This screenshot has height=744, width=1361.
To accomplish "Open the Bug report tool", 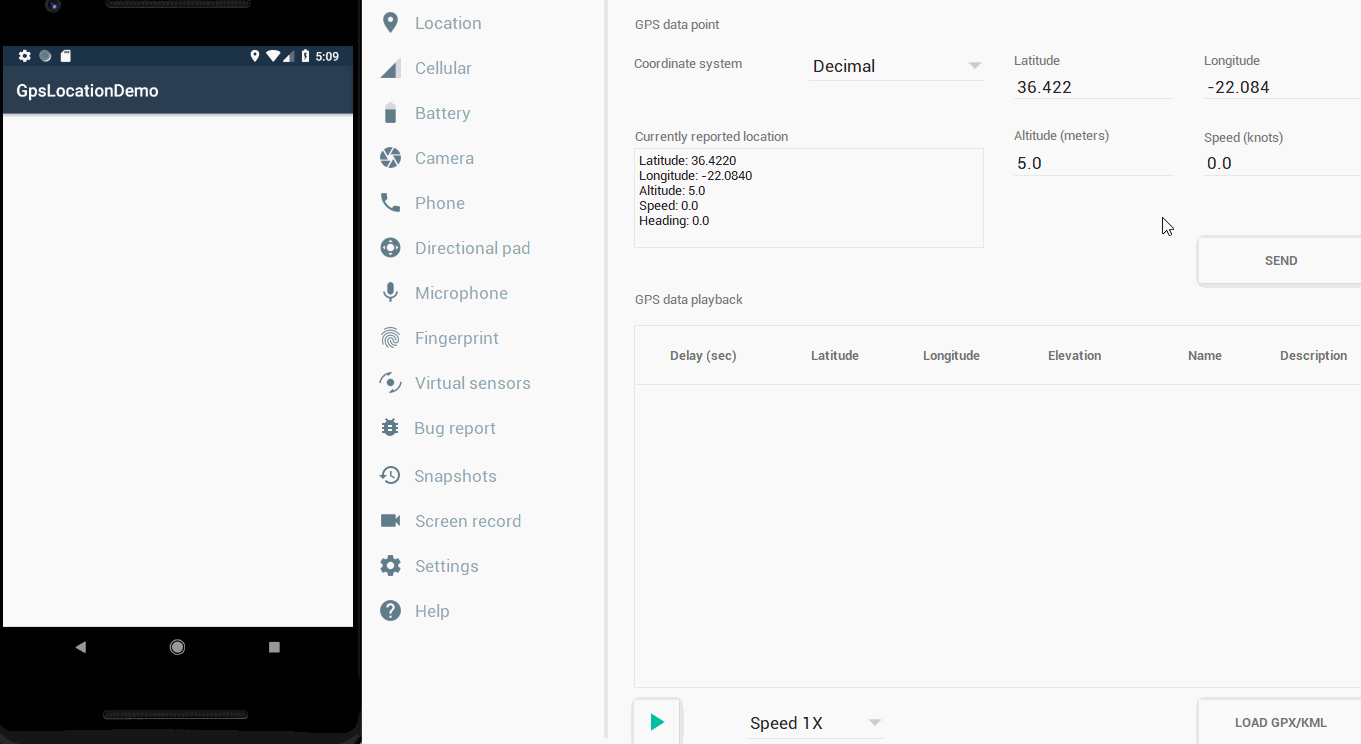I will [x=455, y=427].
